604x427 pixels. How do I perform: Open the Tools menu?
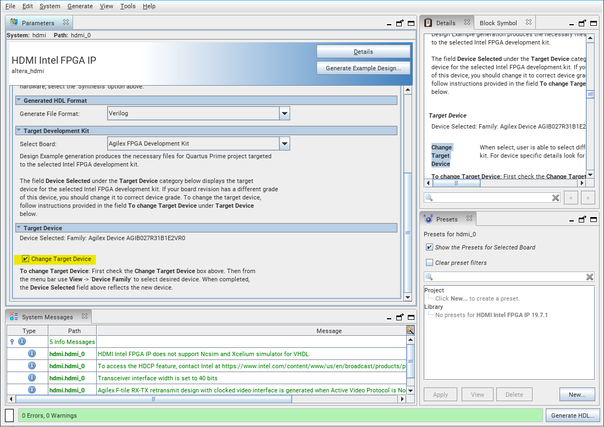tap(128, 6)
